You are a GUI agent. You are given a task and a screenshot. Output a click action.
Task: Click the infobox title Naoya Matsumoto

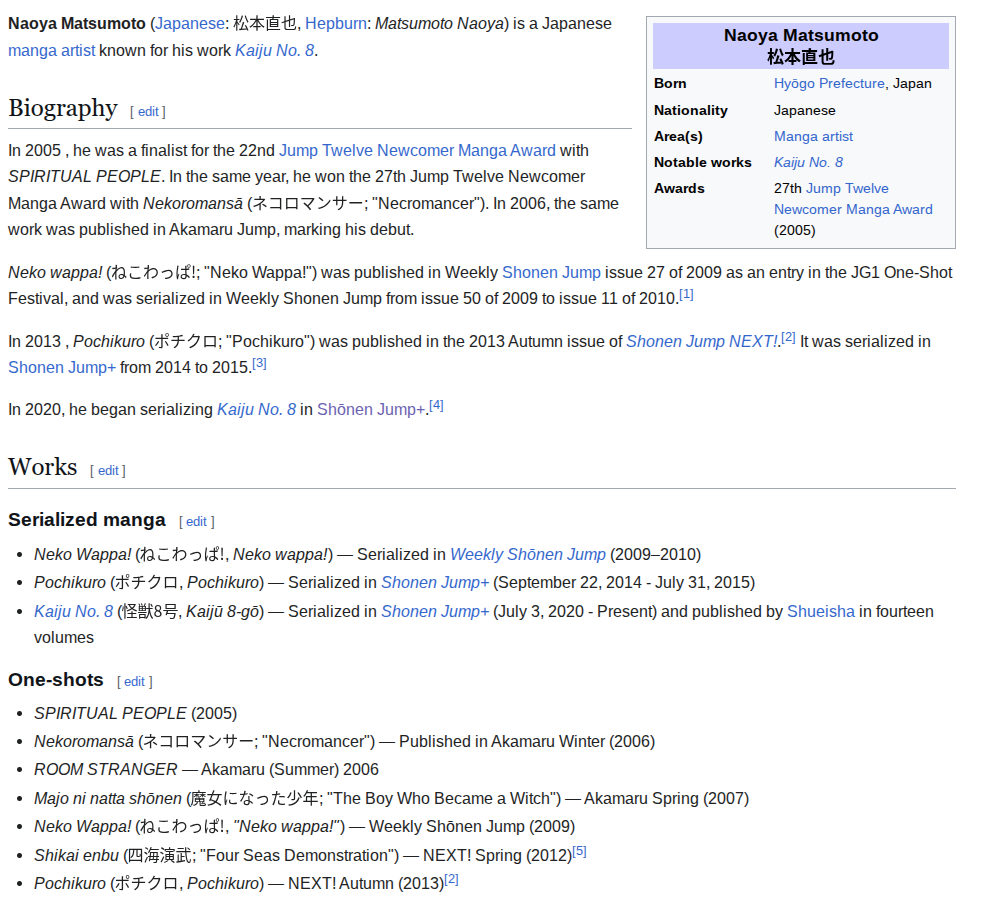[x=801, y=36]
